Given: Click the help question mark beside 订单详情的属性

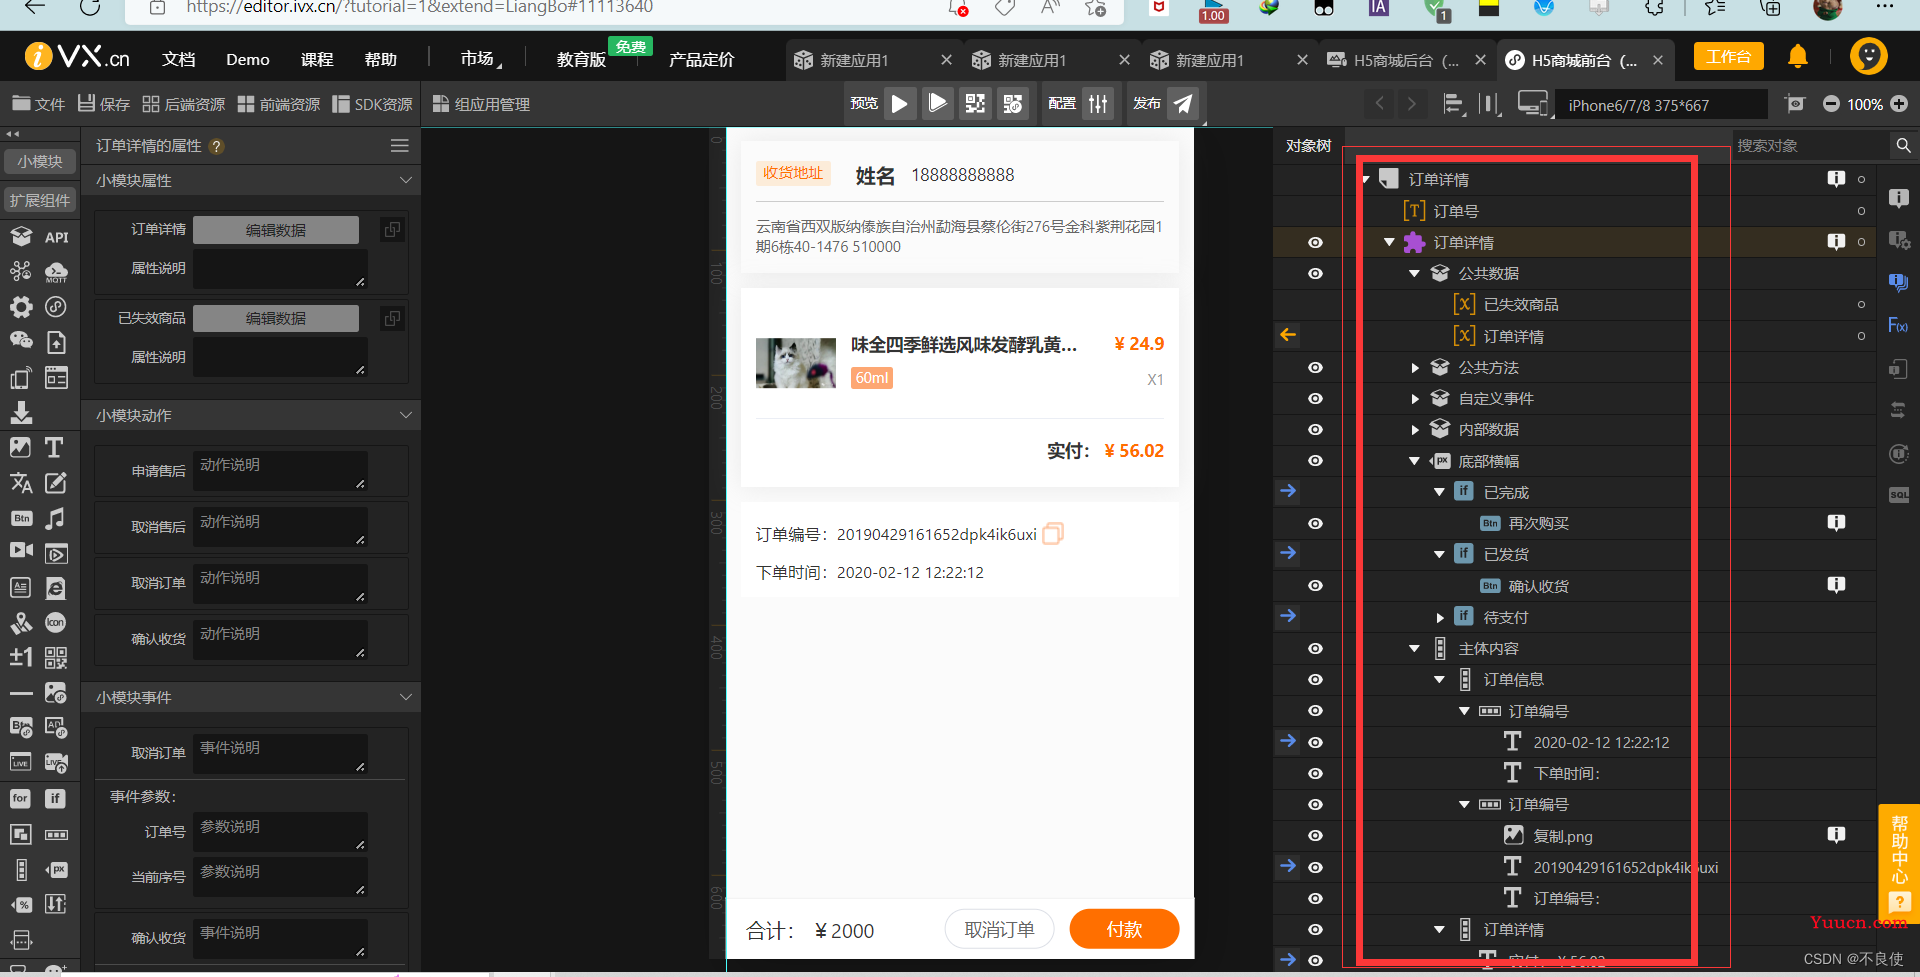Looking at the screenshot, I should pos(217,146).
